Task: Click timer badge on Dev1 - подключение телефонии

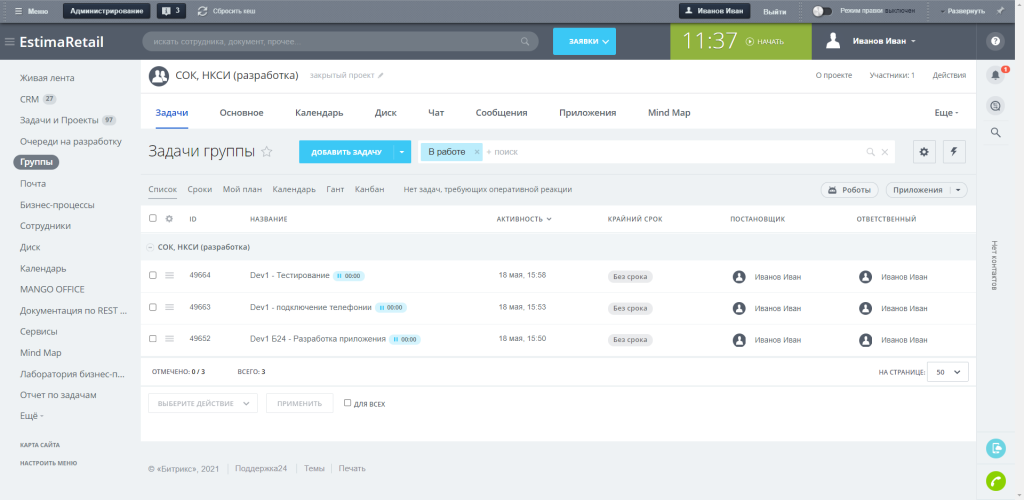Action: click(391, 307)
